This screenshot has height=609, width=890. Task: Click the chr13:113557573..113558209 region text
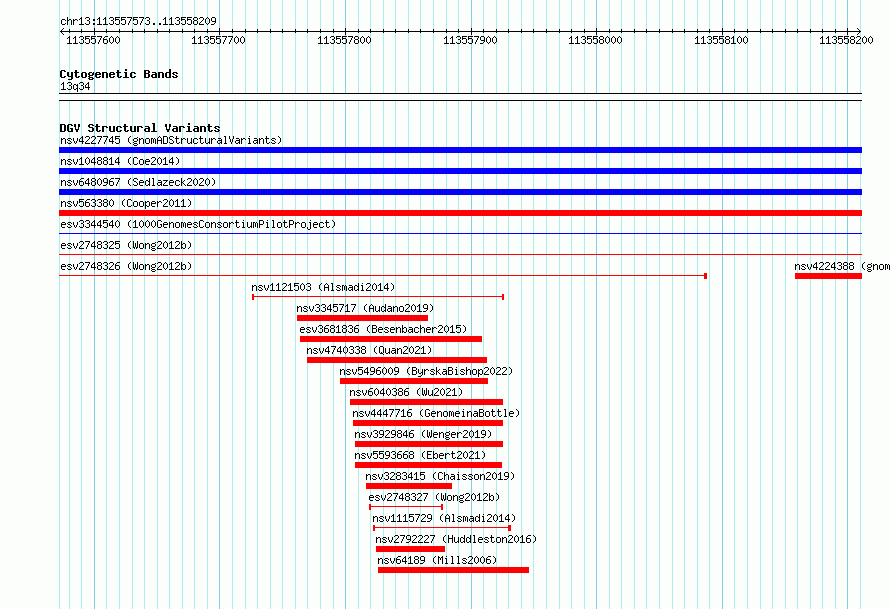tap(138, 21)
